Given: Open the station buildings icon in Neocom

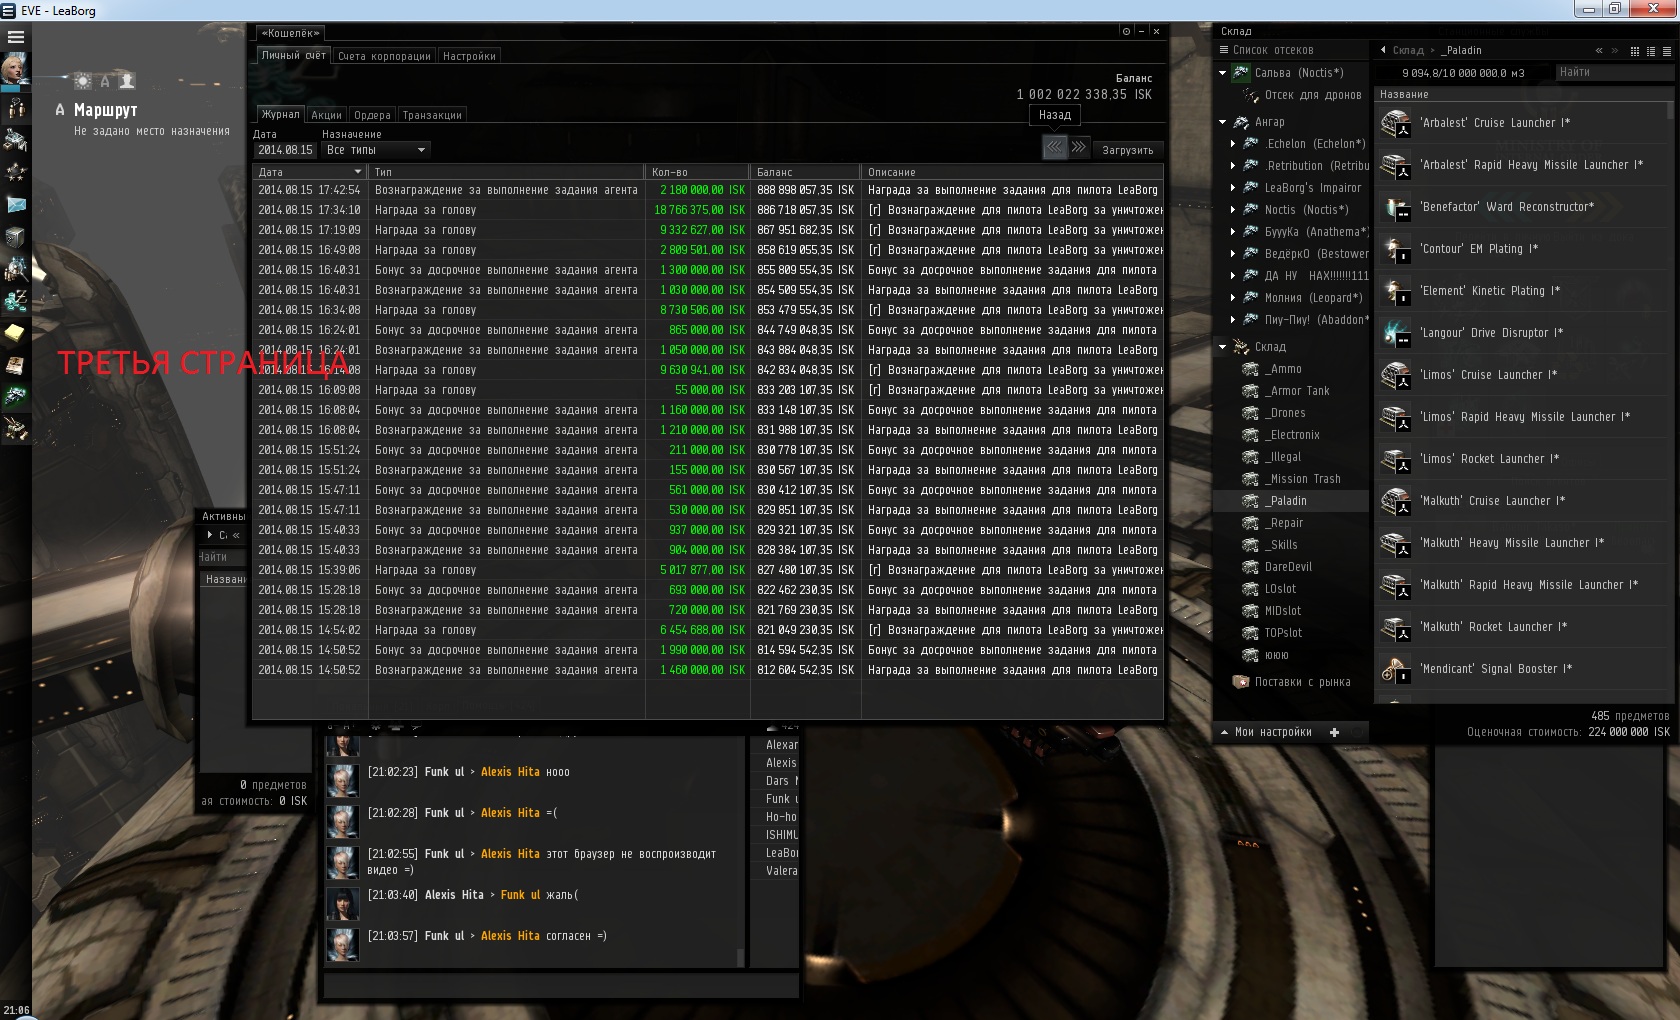Looking at the screenshot, I should (x=15, y=139).
